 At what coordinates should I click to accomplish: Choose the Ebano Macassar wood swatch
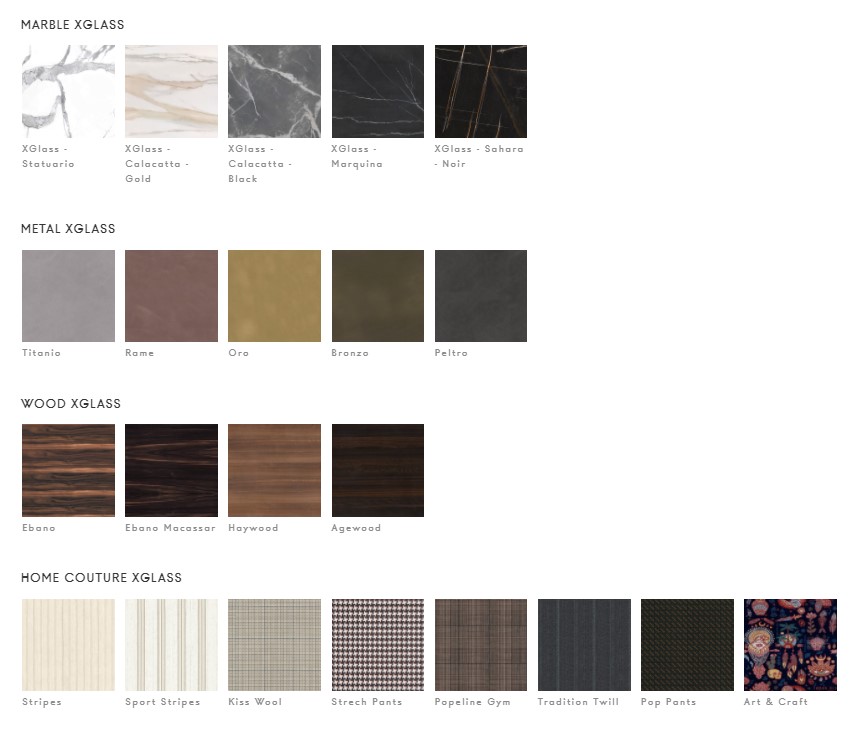[171, 470]
